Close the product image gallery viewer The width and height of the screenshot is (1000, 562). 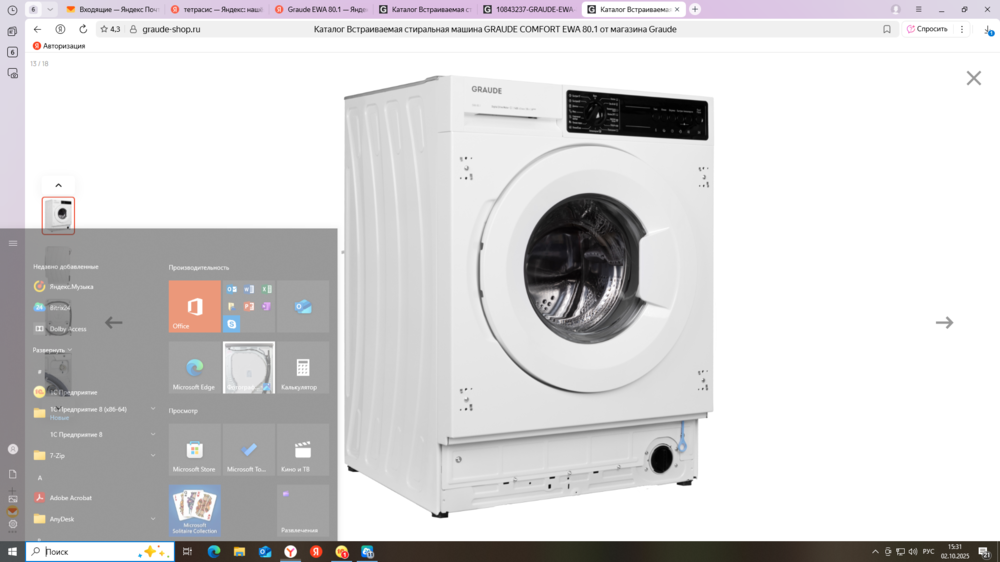(x=973, y=78)
